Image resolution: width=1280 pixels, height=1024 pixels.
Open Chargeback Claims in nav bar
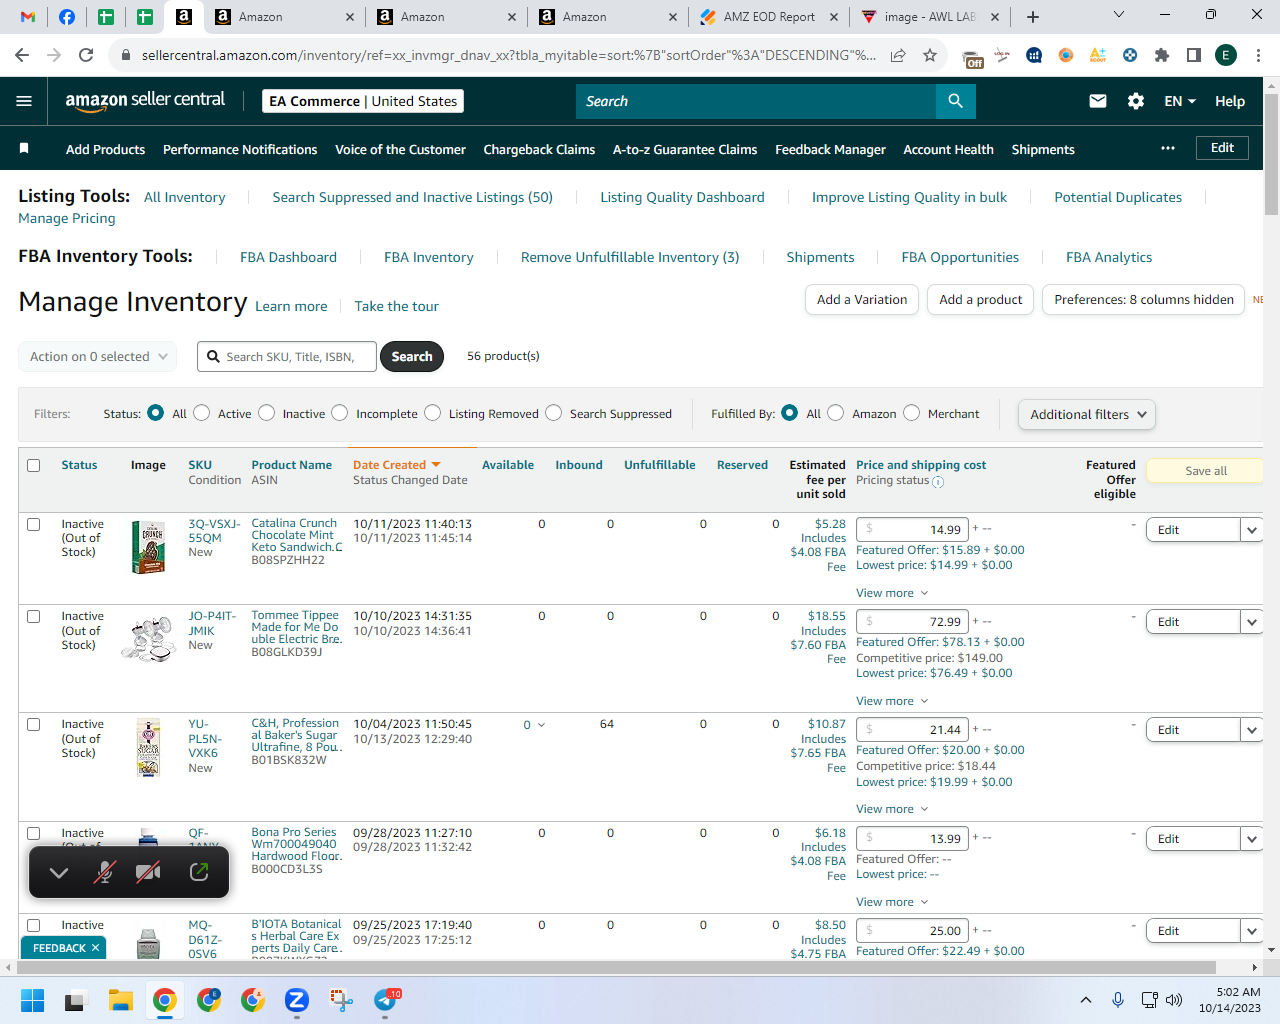tap(539, 149)
